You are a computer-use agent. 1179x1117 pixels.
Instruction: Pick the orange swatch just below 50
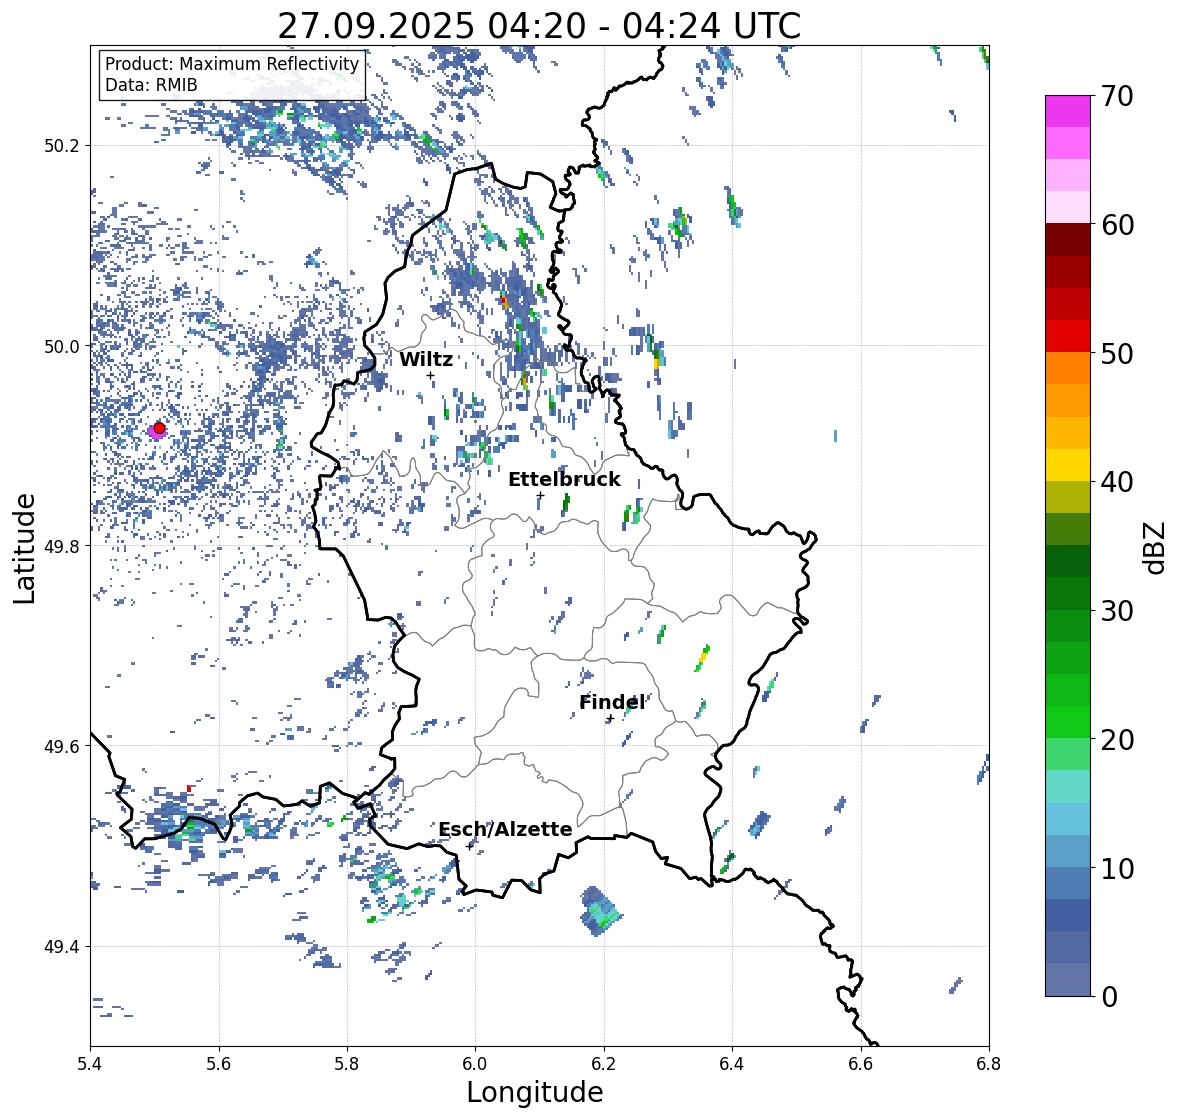coord(1068,368)
